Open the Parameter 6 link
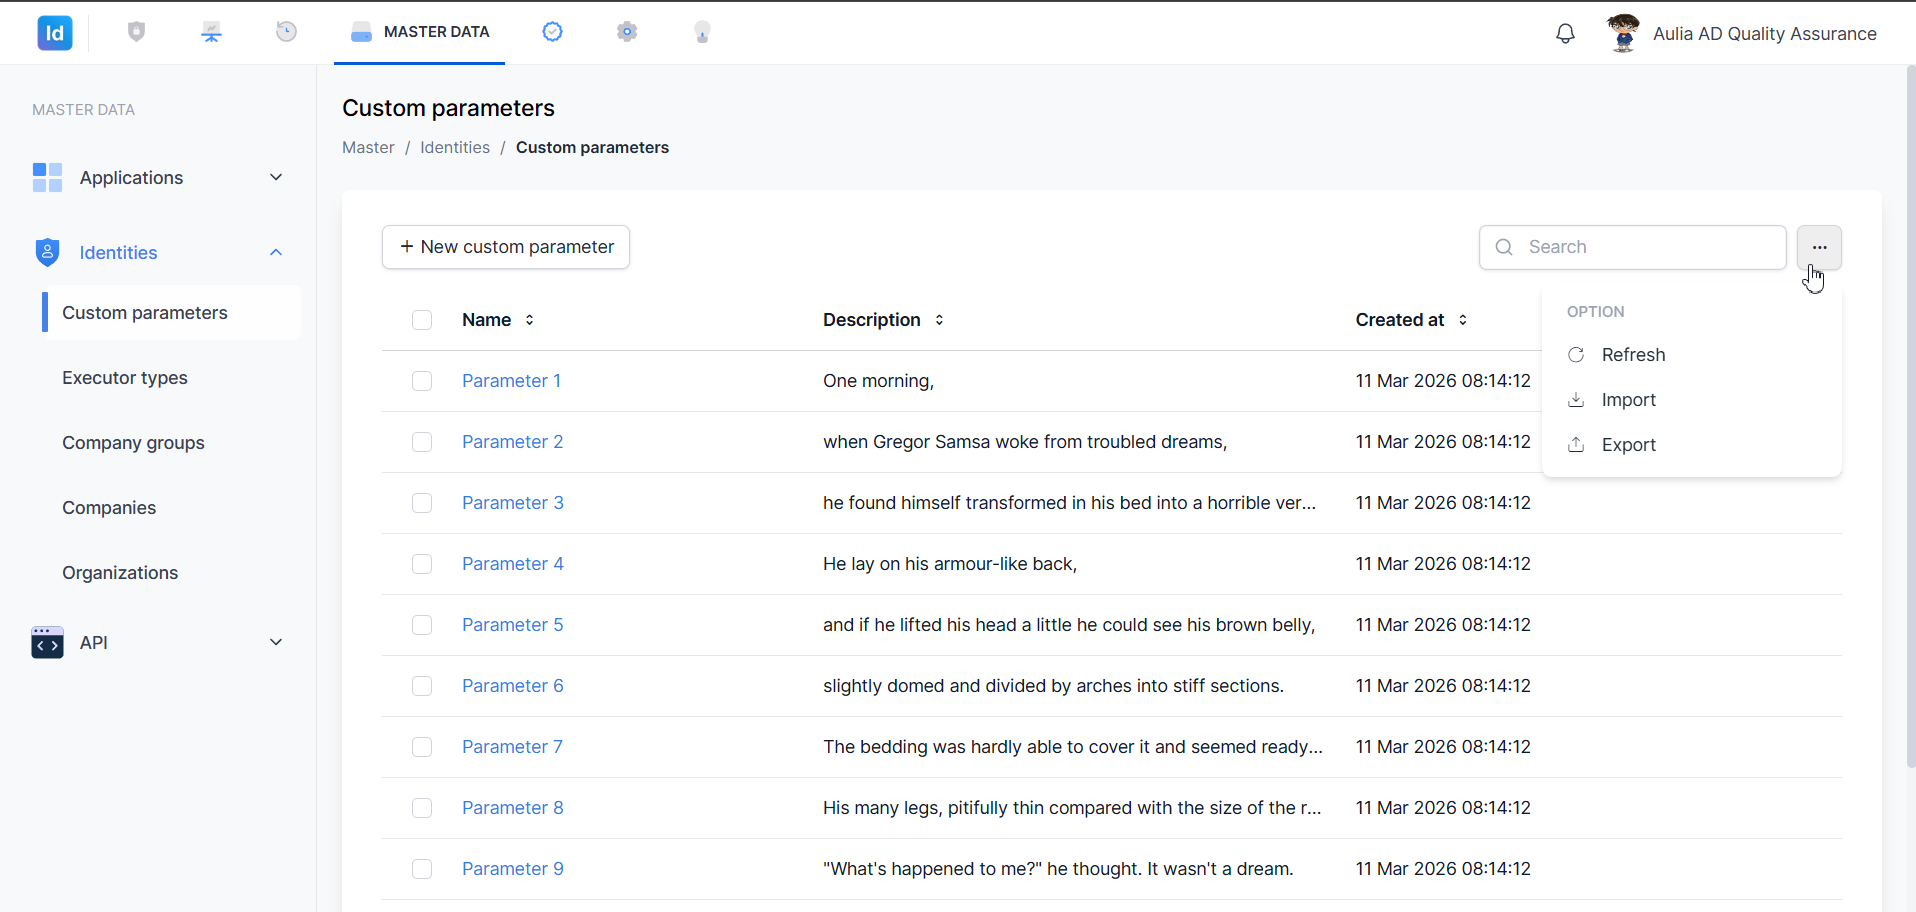Viewport: 1916px width, 912px height. [513, 686]
